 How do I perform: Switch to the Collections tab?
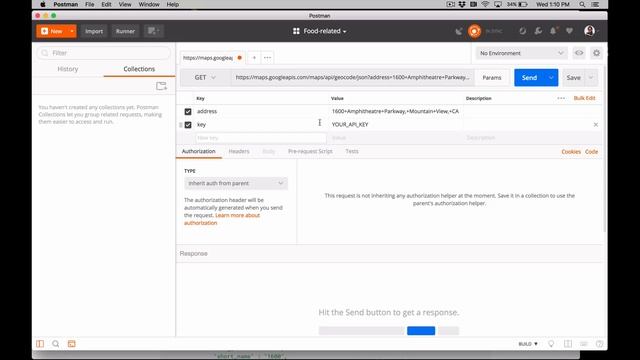tap(139, 69)
